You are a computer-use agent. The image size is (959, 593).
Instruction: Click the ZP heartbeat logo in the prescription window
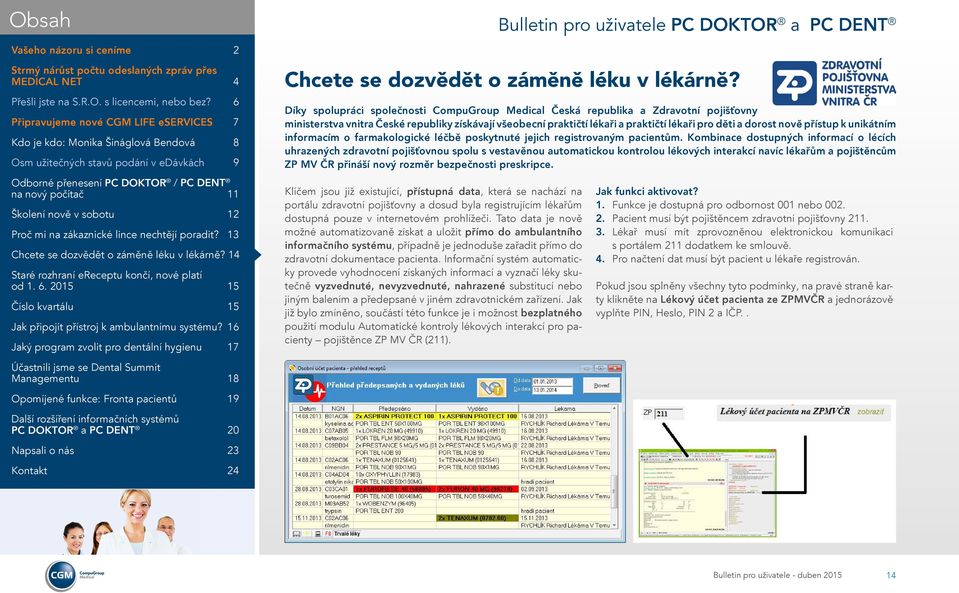pos(309,388)
